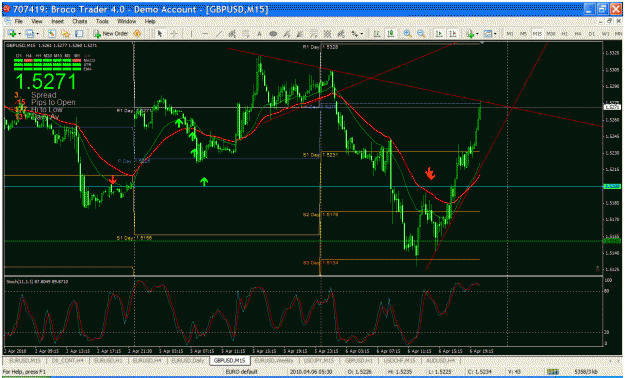
Task: Open the Charts menu
Action: coord(80,21)
